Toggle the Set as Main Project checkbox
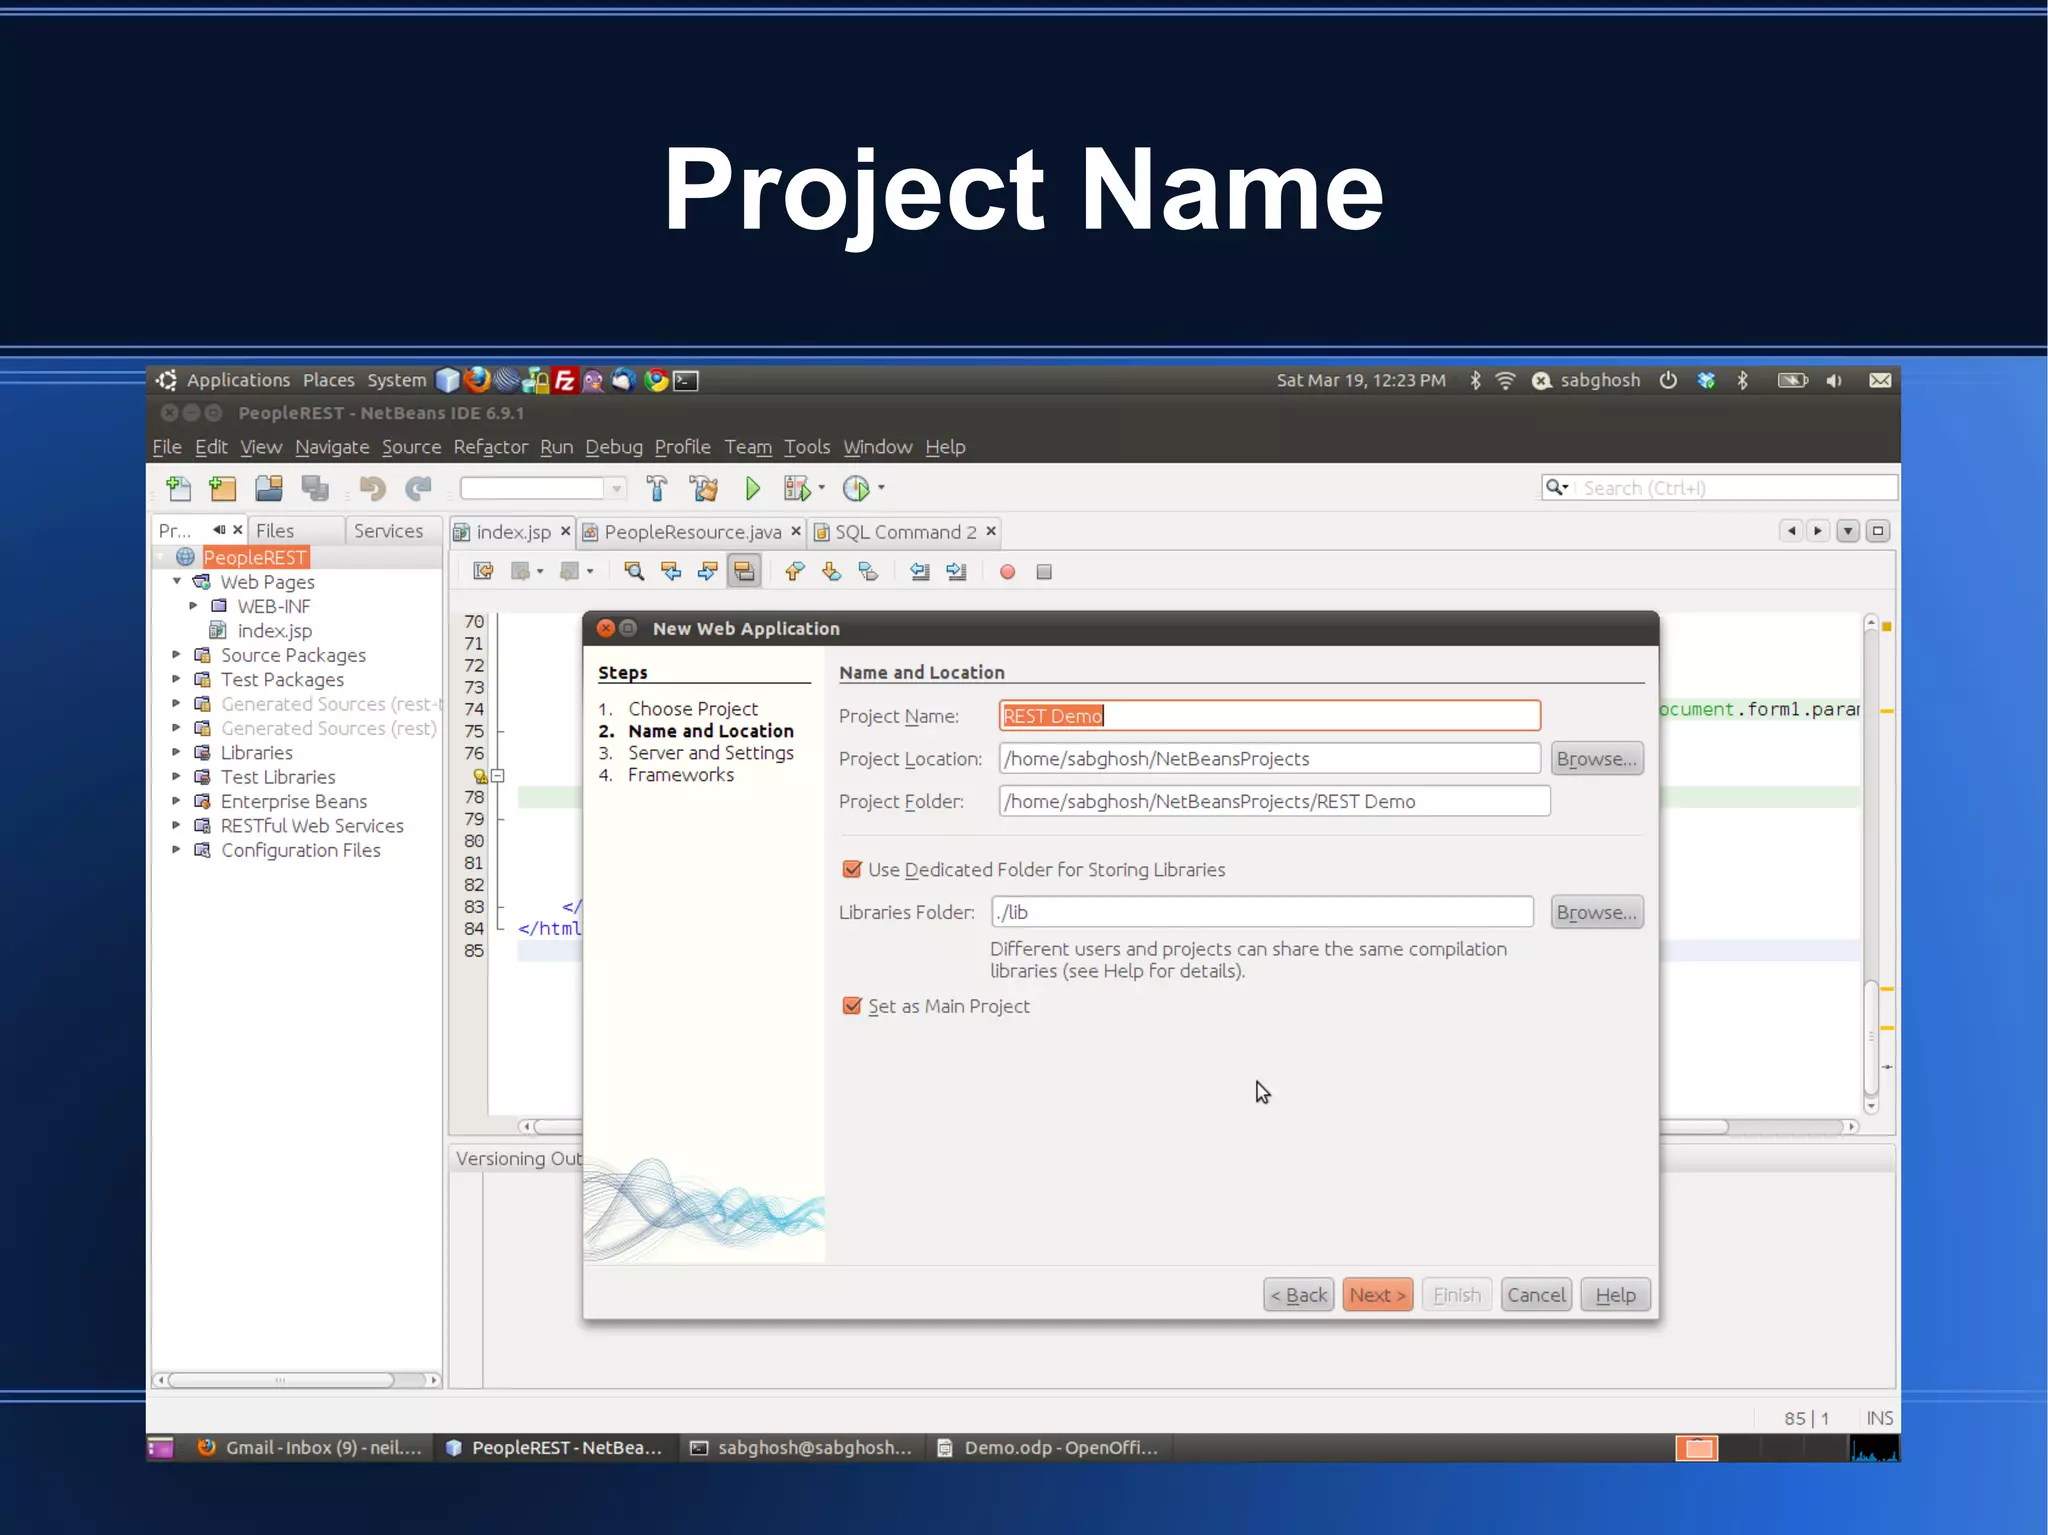 point(852,1006)
